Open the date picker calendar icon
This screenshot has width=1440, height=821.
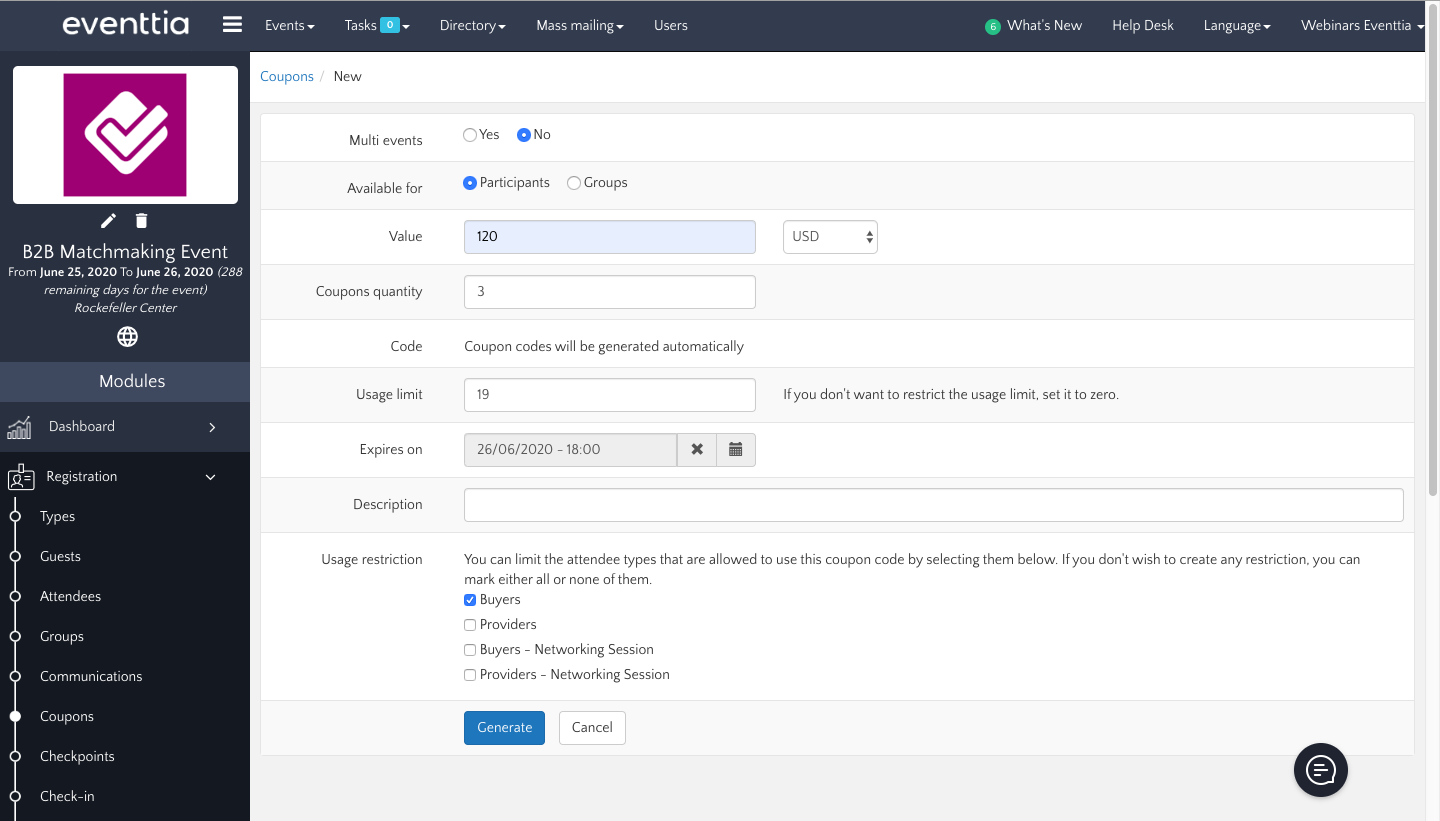736,449
